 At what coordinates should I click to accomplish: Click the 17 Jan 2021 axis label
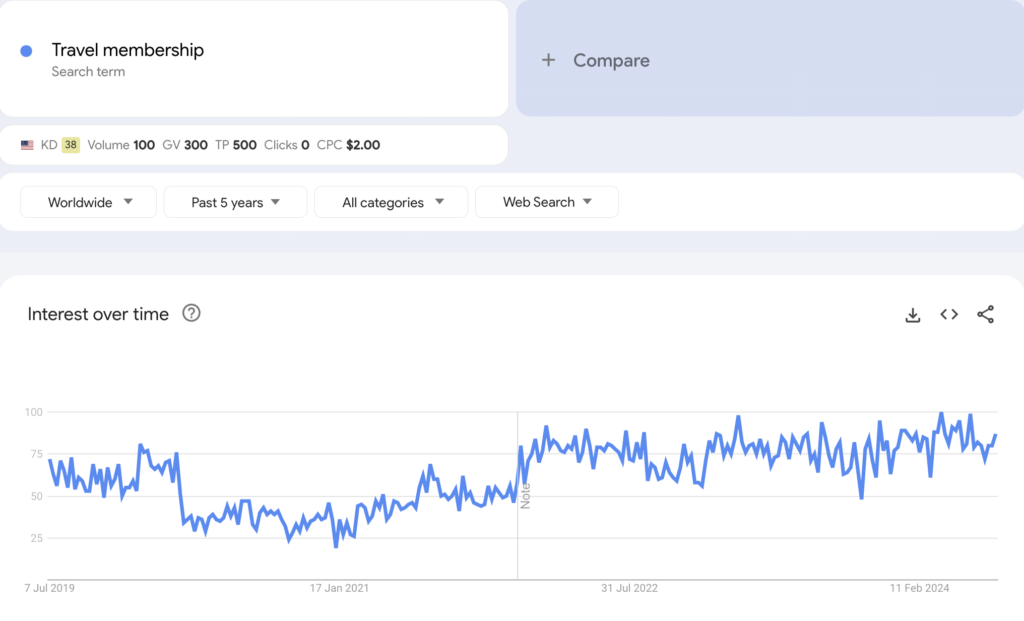pos(339,588)
